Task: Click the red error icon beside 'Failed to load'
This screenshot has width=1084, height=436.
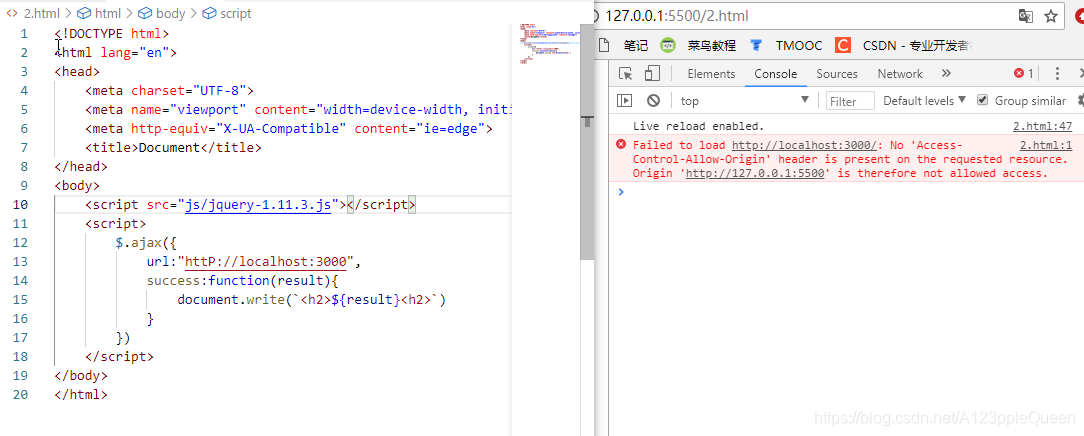Action: [621, 144]
